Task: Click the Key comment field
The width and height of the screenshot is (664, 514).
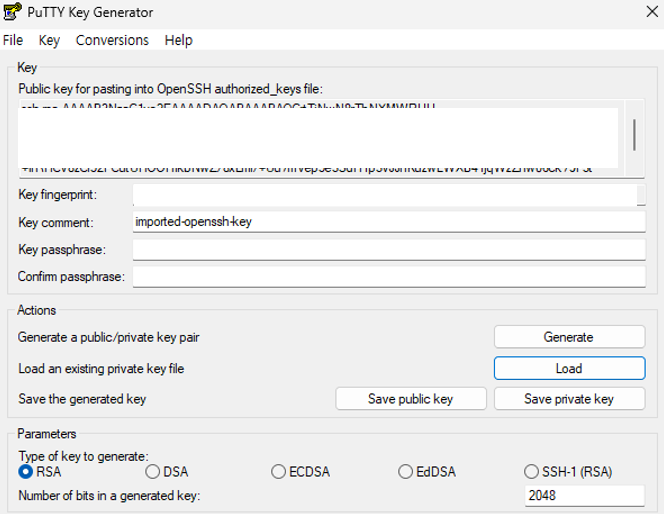Action: coord(389,222)
